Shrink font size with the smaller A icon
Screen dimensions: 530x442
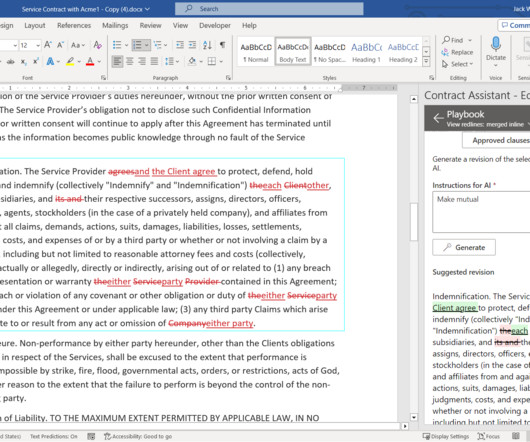pyautogui.click(x=61, y=45)
